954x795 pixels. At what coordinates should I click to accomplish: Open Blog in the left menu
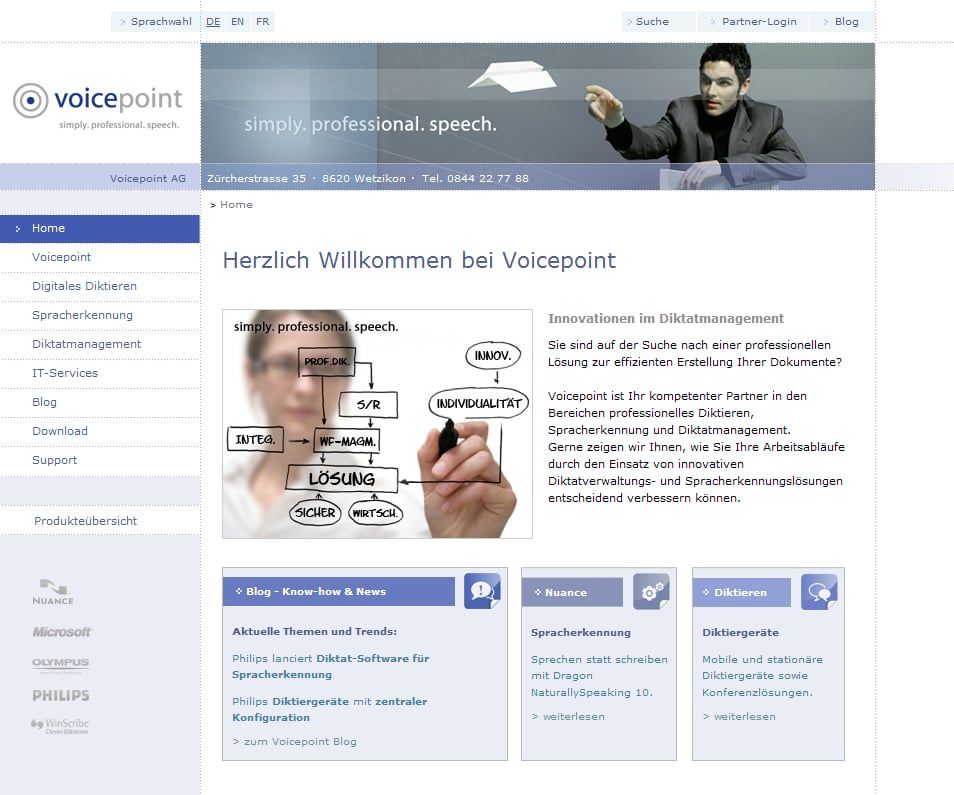pyautogui.click(x=100, y=402)
